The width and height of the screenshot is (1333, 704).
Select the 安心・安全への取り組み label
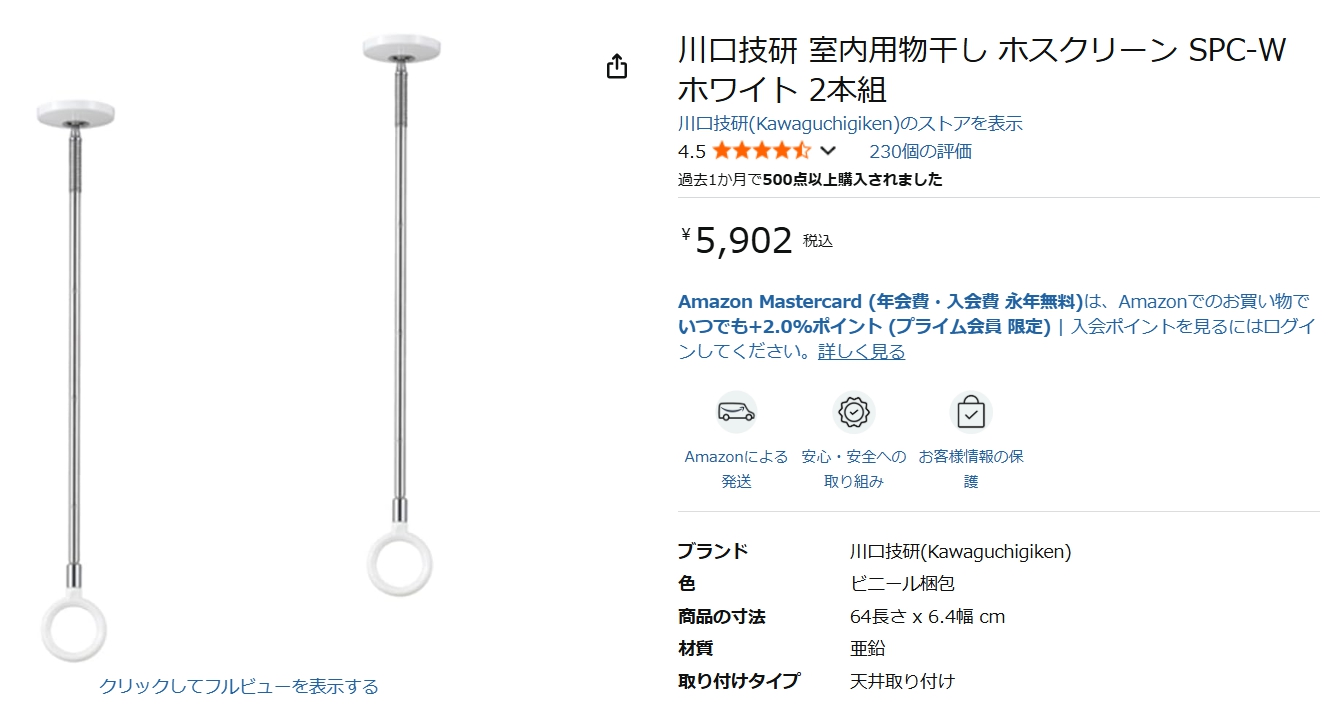[854, 469]
